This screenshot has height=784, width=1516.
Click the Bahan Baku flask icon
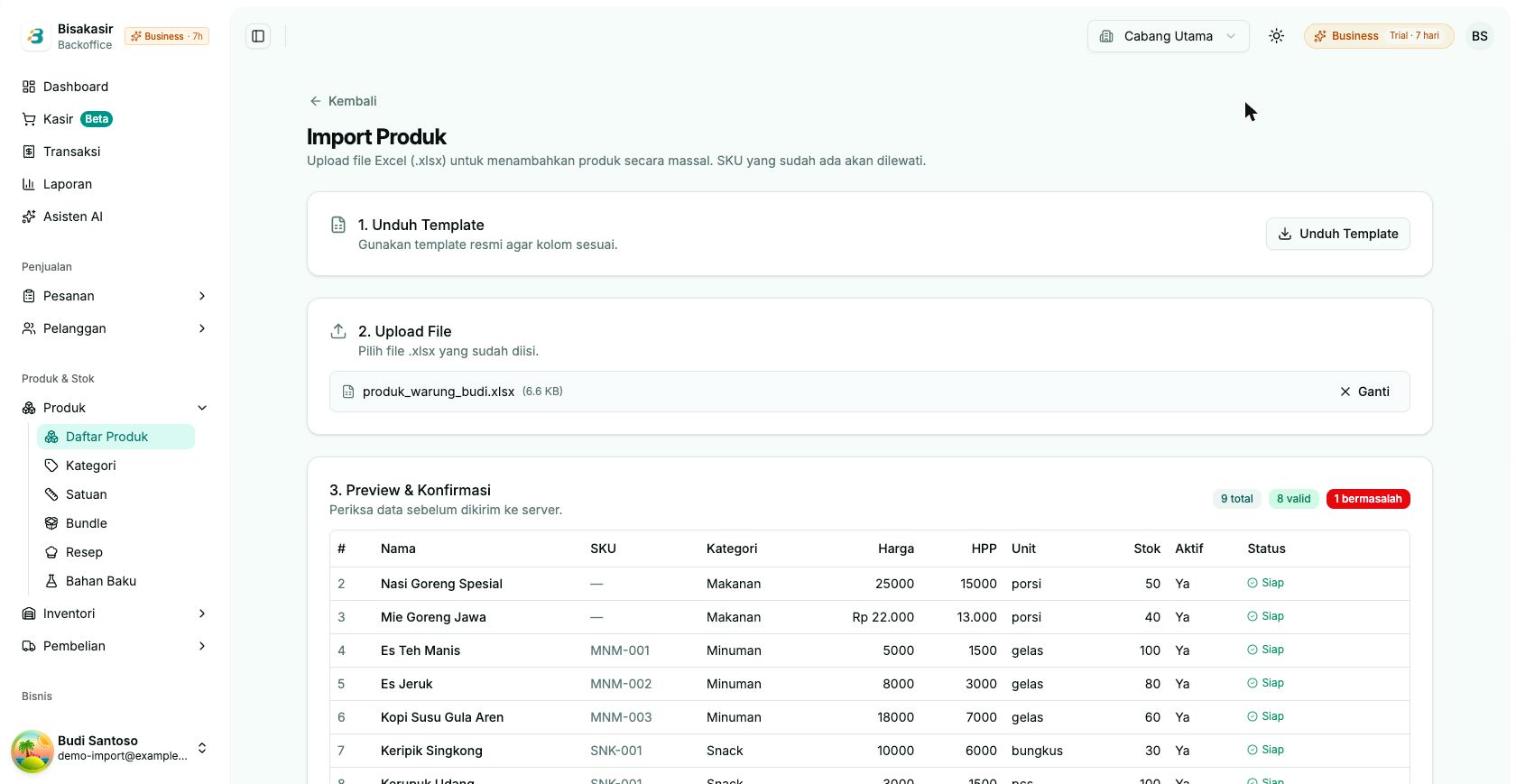pyautogui.click(x=52, y=581)
